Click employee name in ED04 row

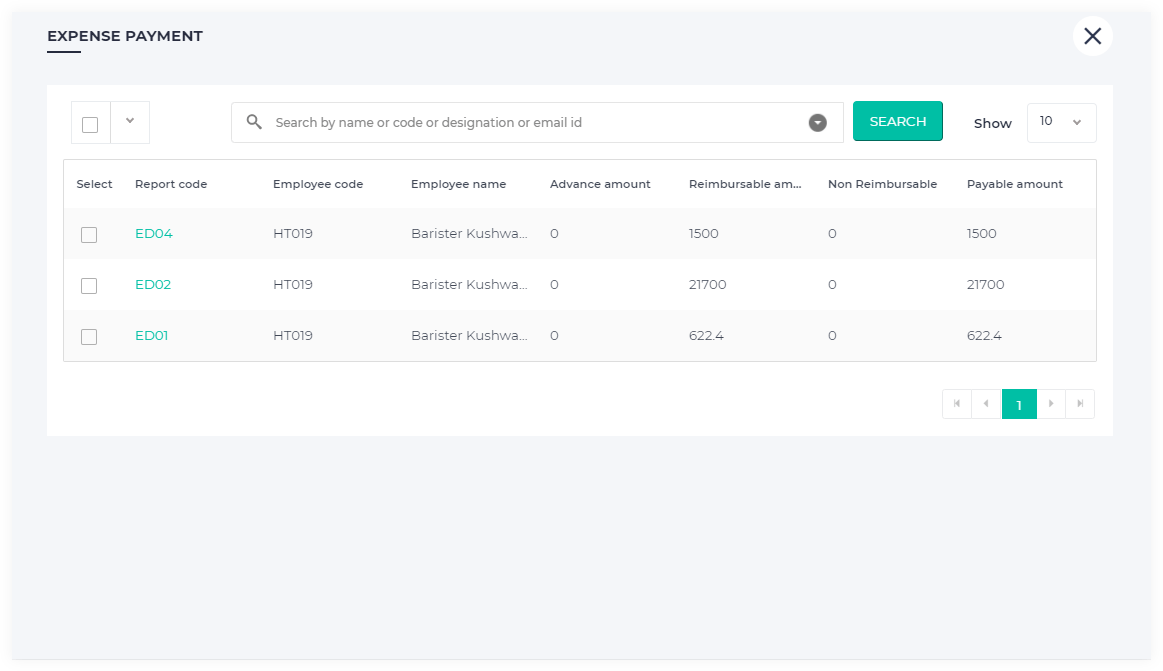(469, 234)
